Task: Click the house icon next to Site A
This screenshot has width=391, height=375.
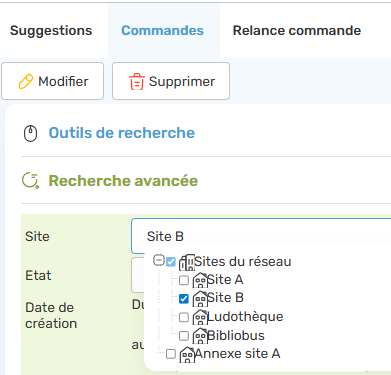Action: click(200, 280)
